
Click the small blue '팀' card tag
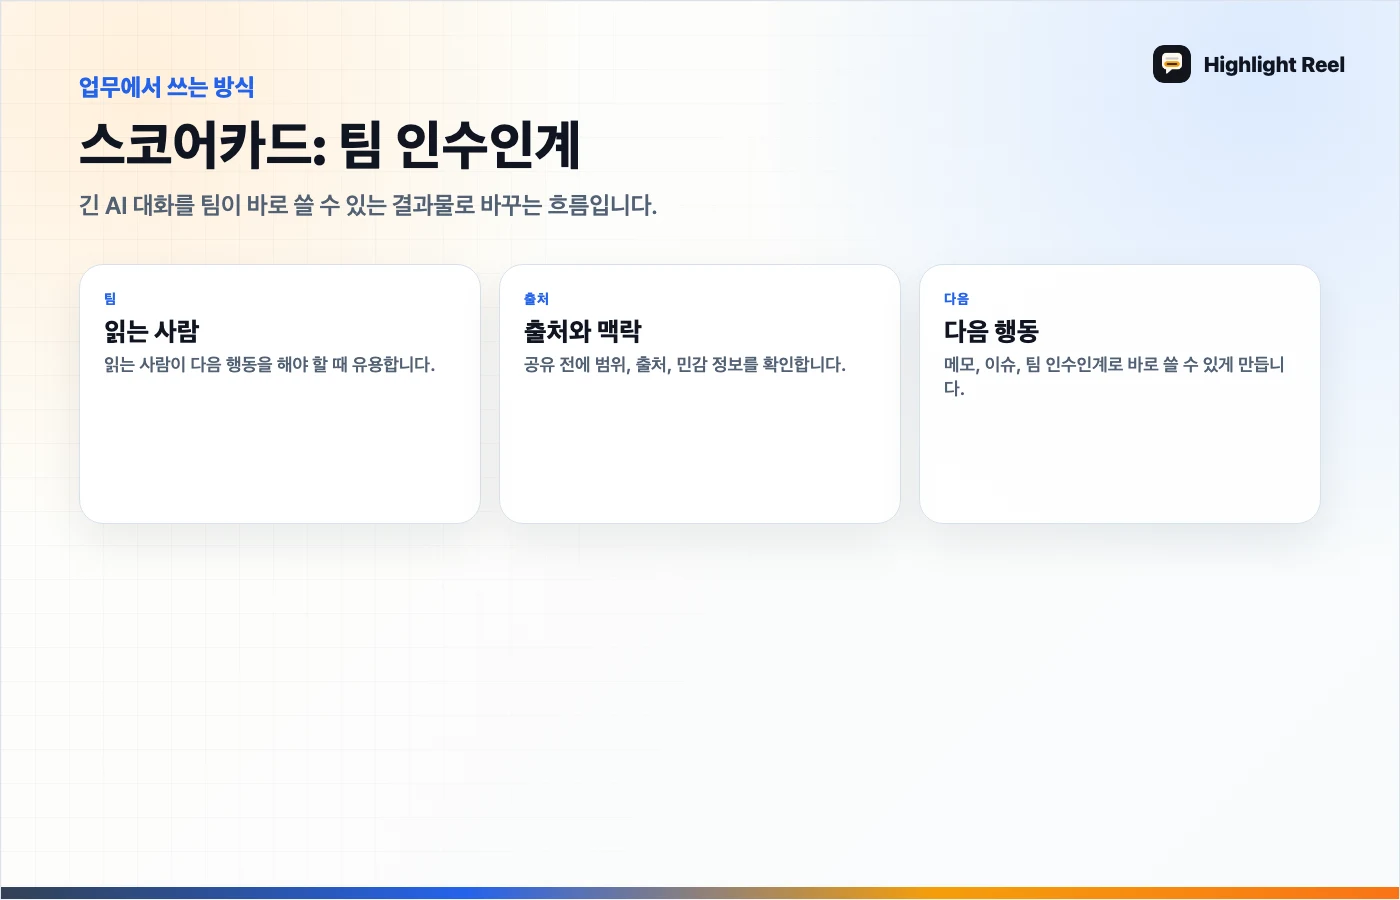click(x=110, y=299)
